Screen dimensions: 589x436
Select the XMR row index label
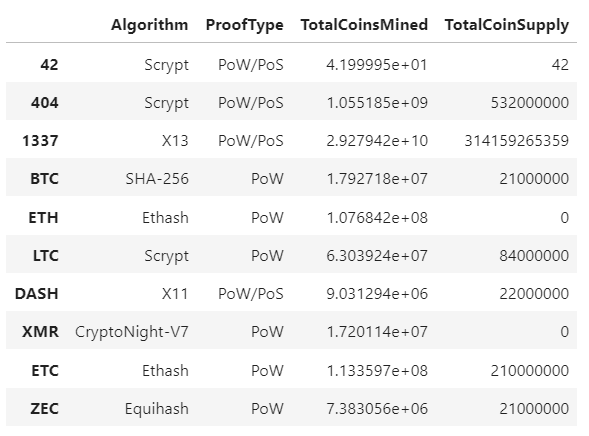point(41,332)
